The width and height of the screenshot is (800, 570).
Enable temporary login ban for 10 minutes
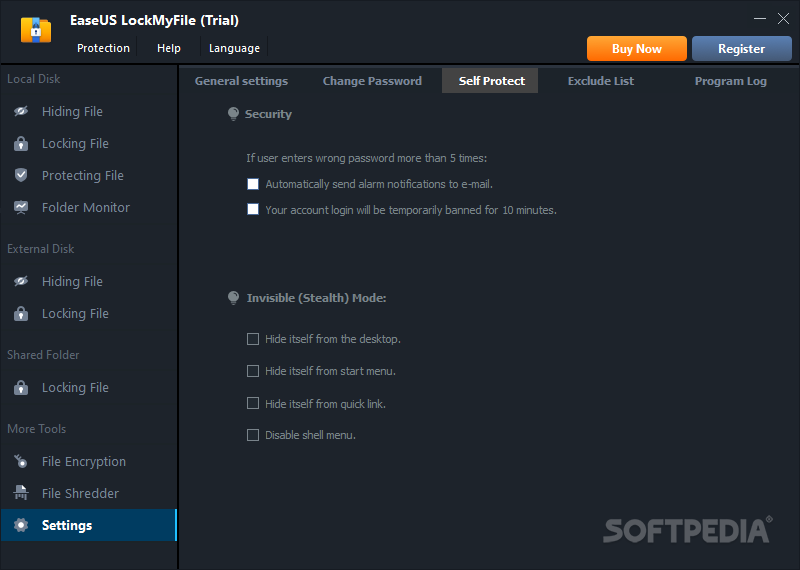click(x=253, y=209)
